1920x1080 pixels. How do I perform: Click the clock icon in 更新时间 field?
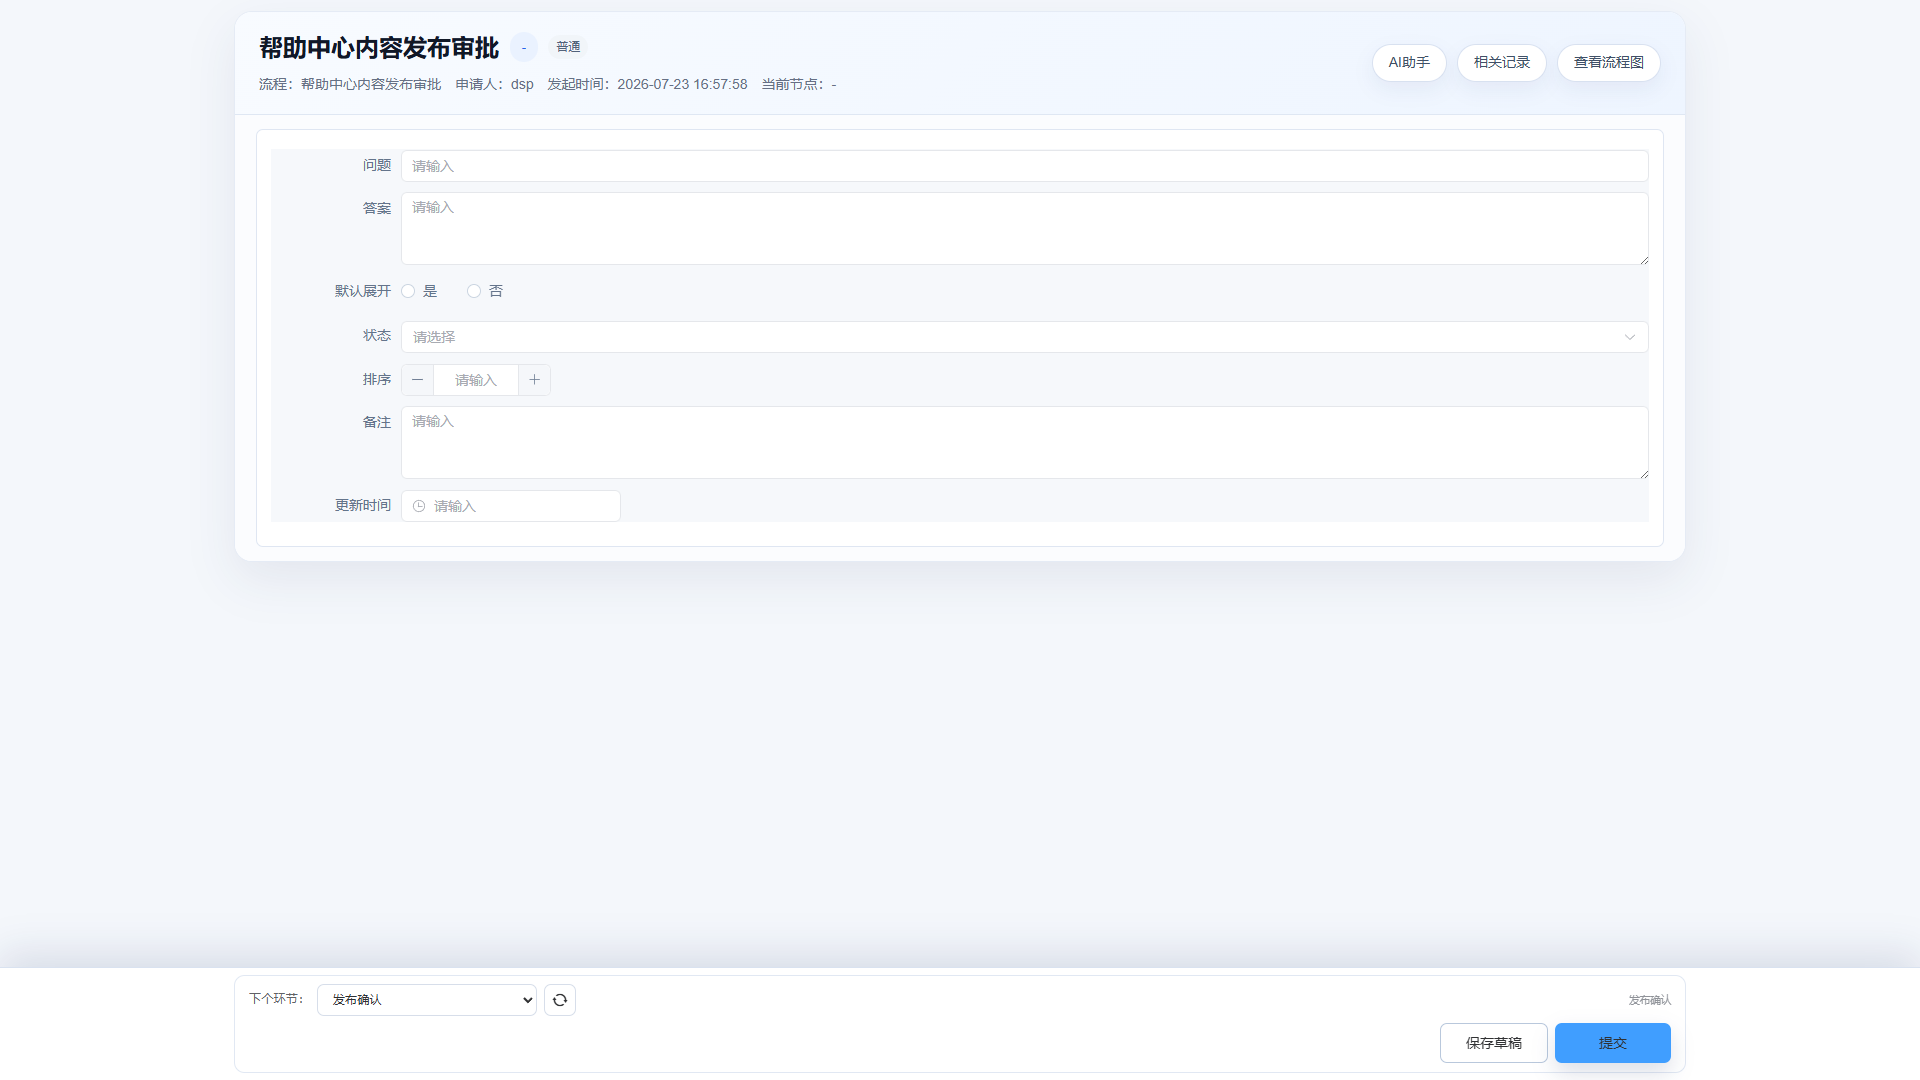click(x=419, y=506)
